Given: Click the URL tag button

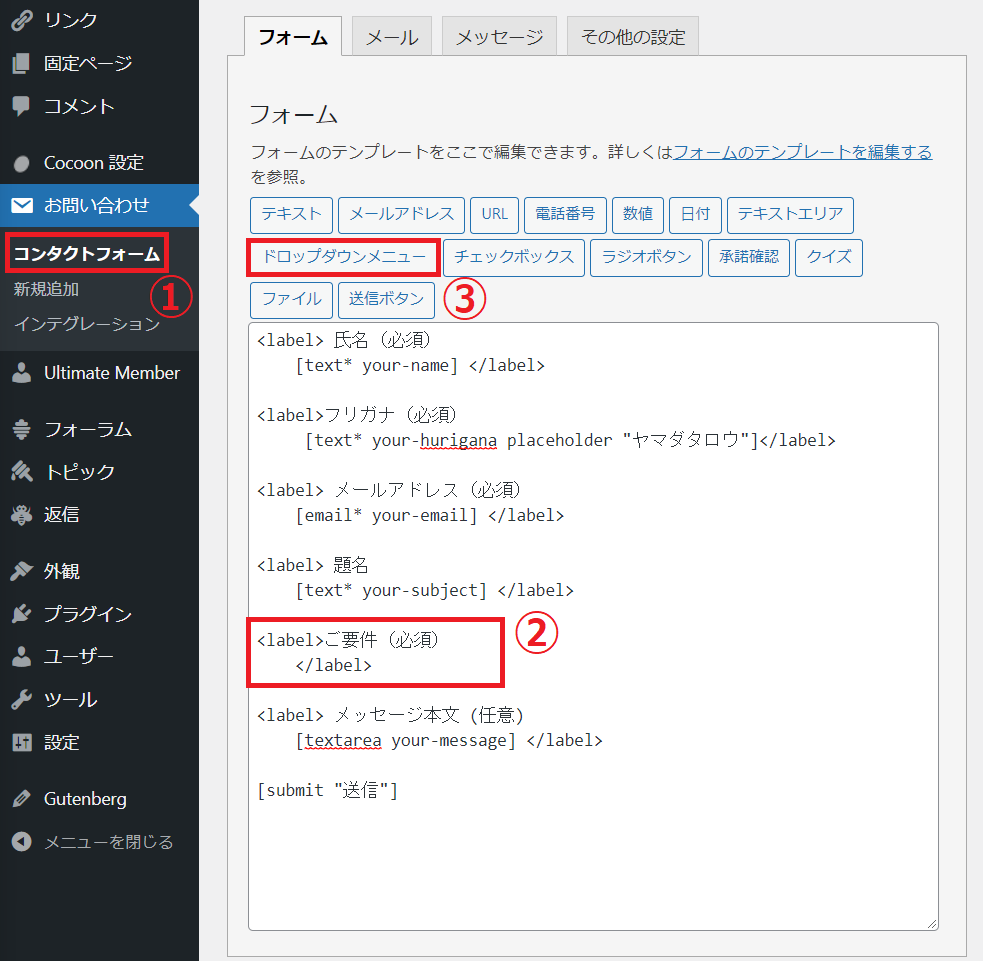Looking at the screenshot, I should click(495, 214).
